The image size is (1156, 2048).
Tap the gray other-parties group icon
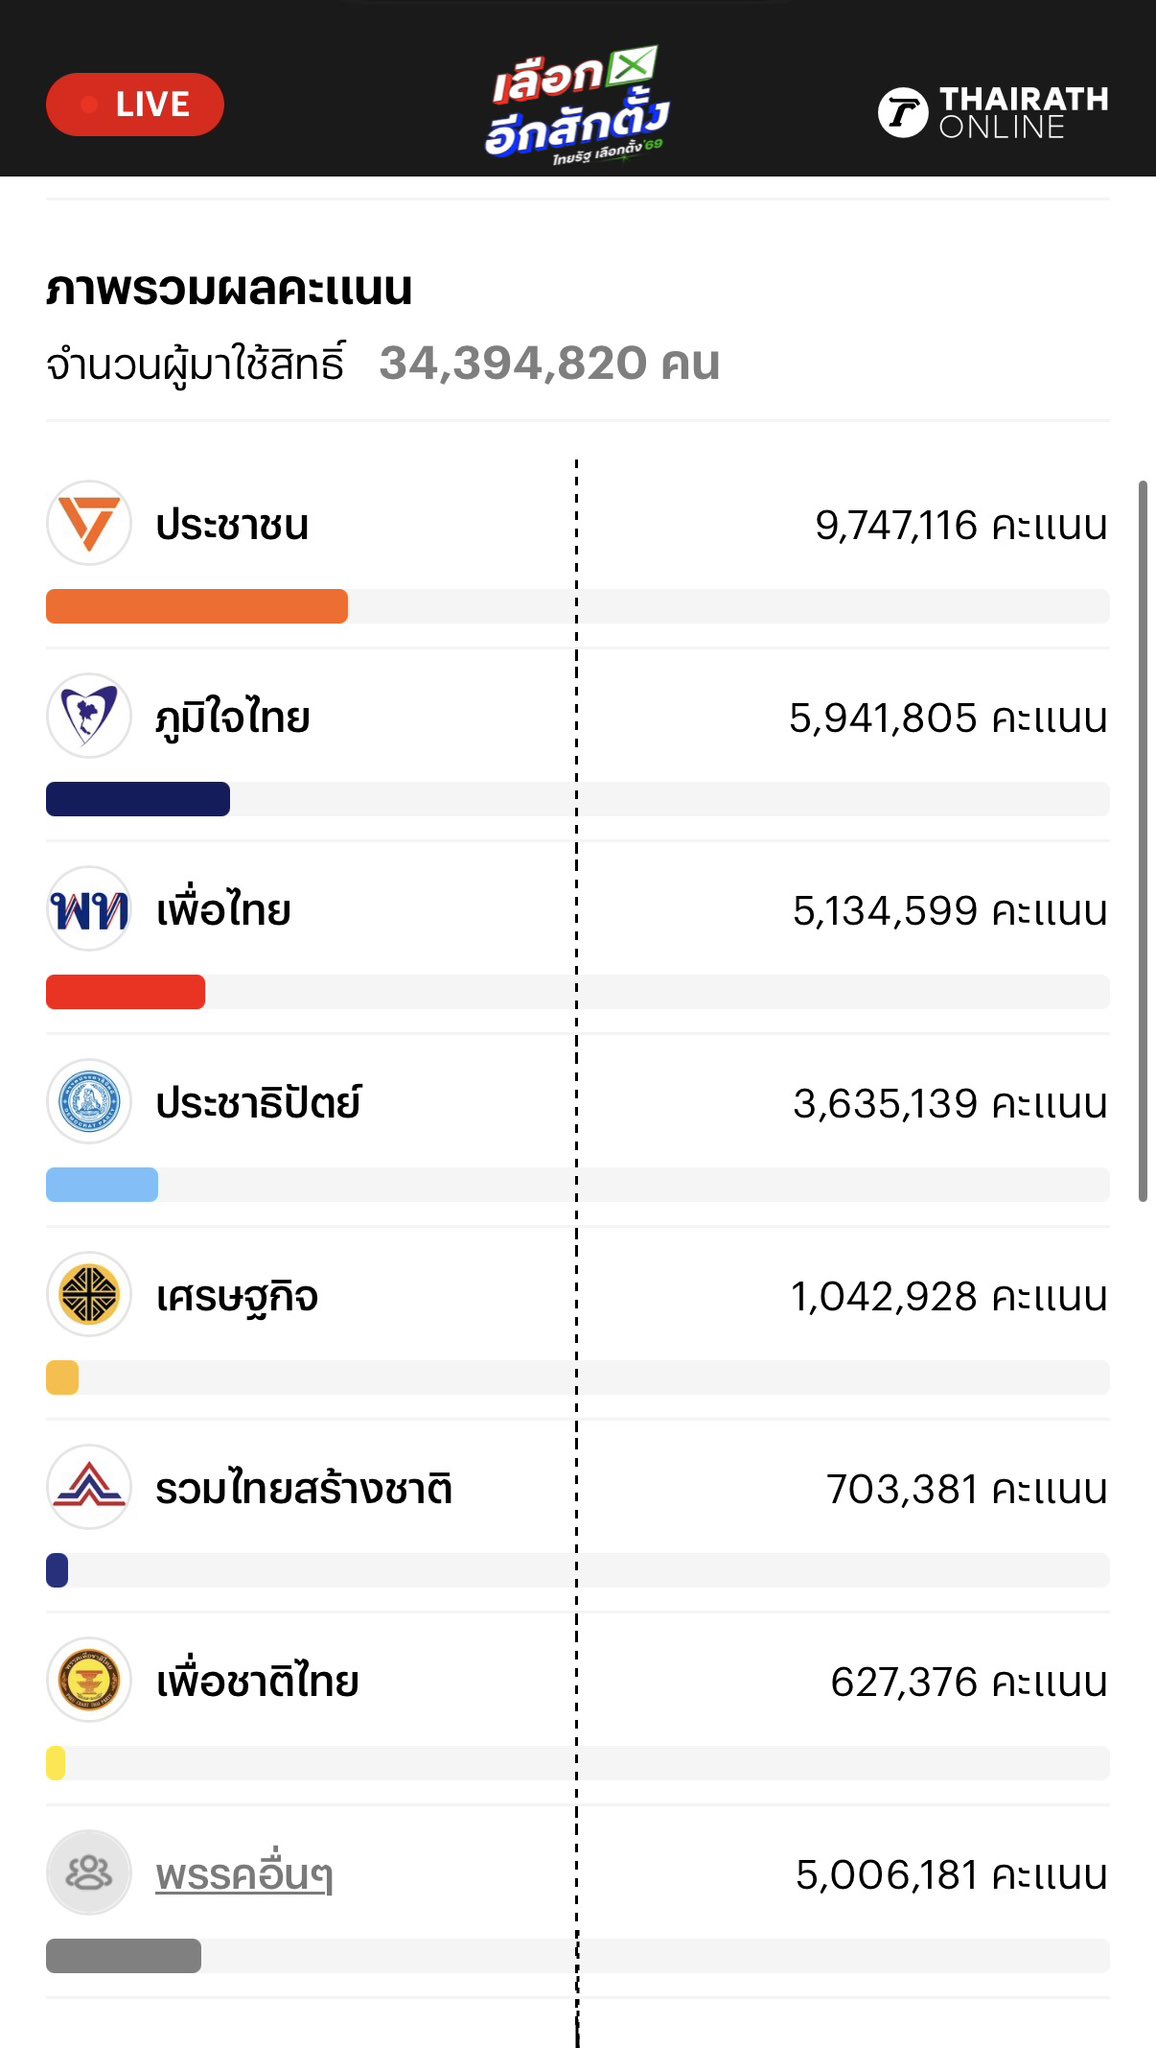click(89, 1873)
